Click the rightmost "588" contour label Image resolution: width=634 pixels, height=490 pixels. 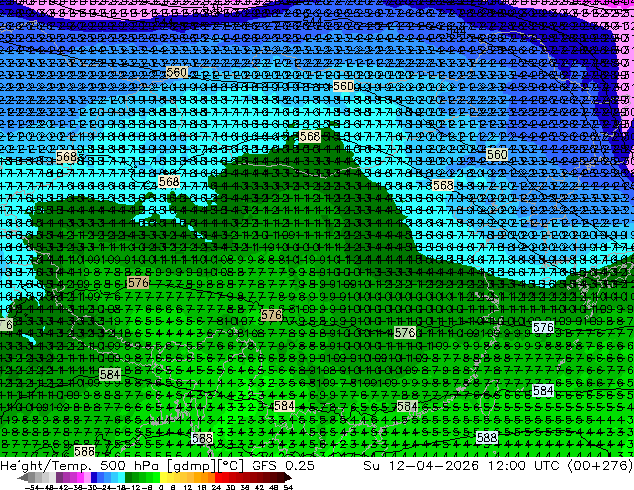[x=487, y=437]
